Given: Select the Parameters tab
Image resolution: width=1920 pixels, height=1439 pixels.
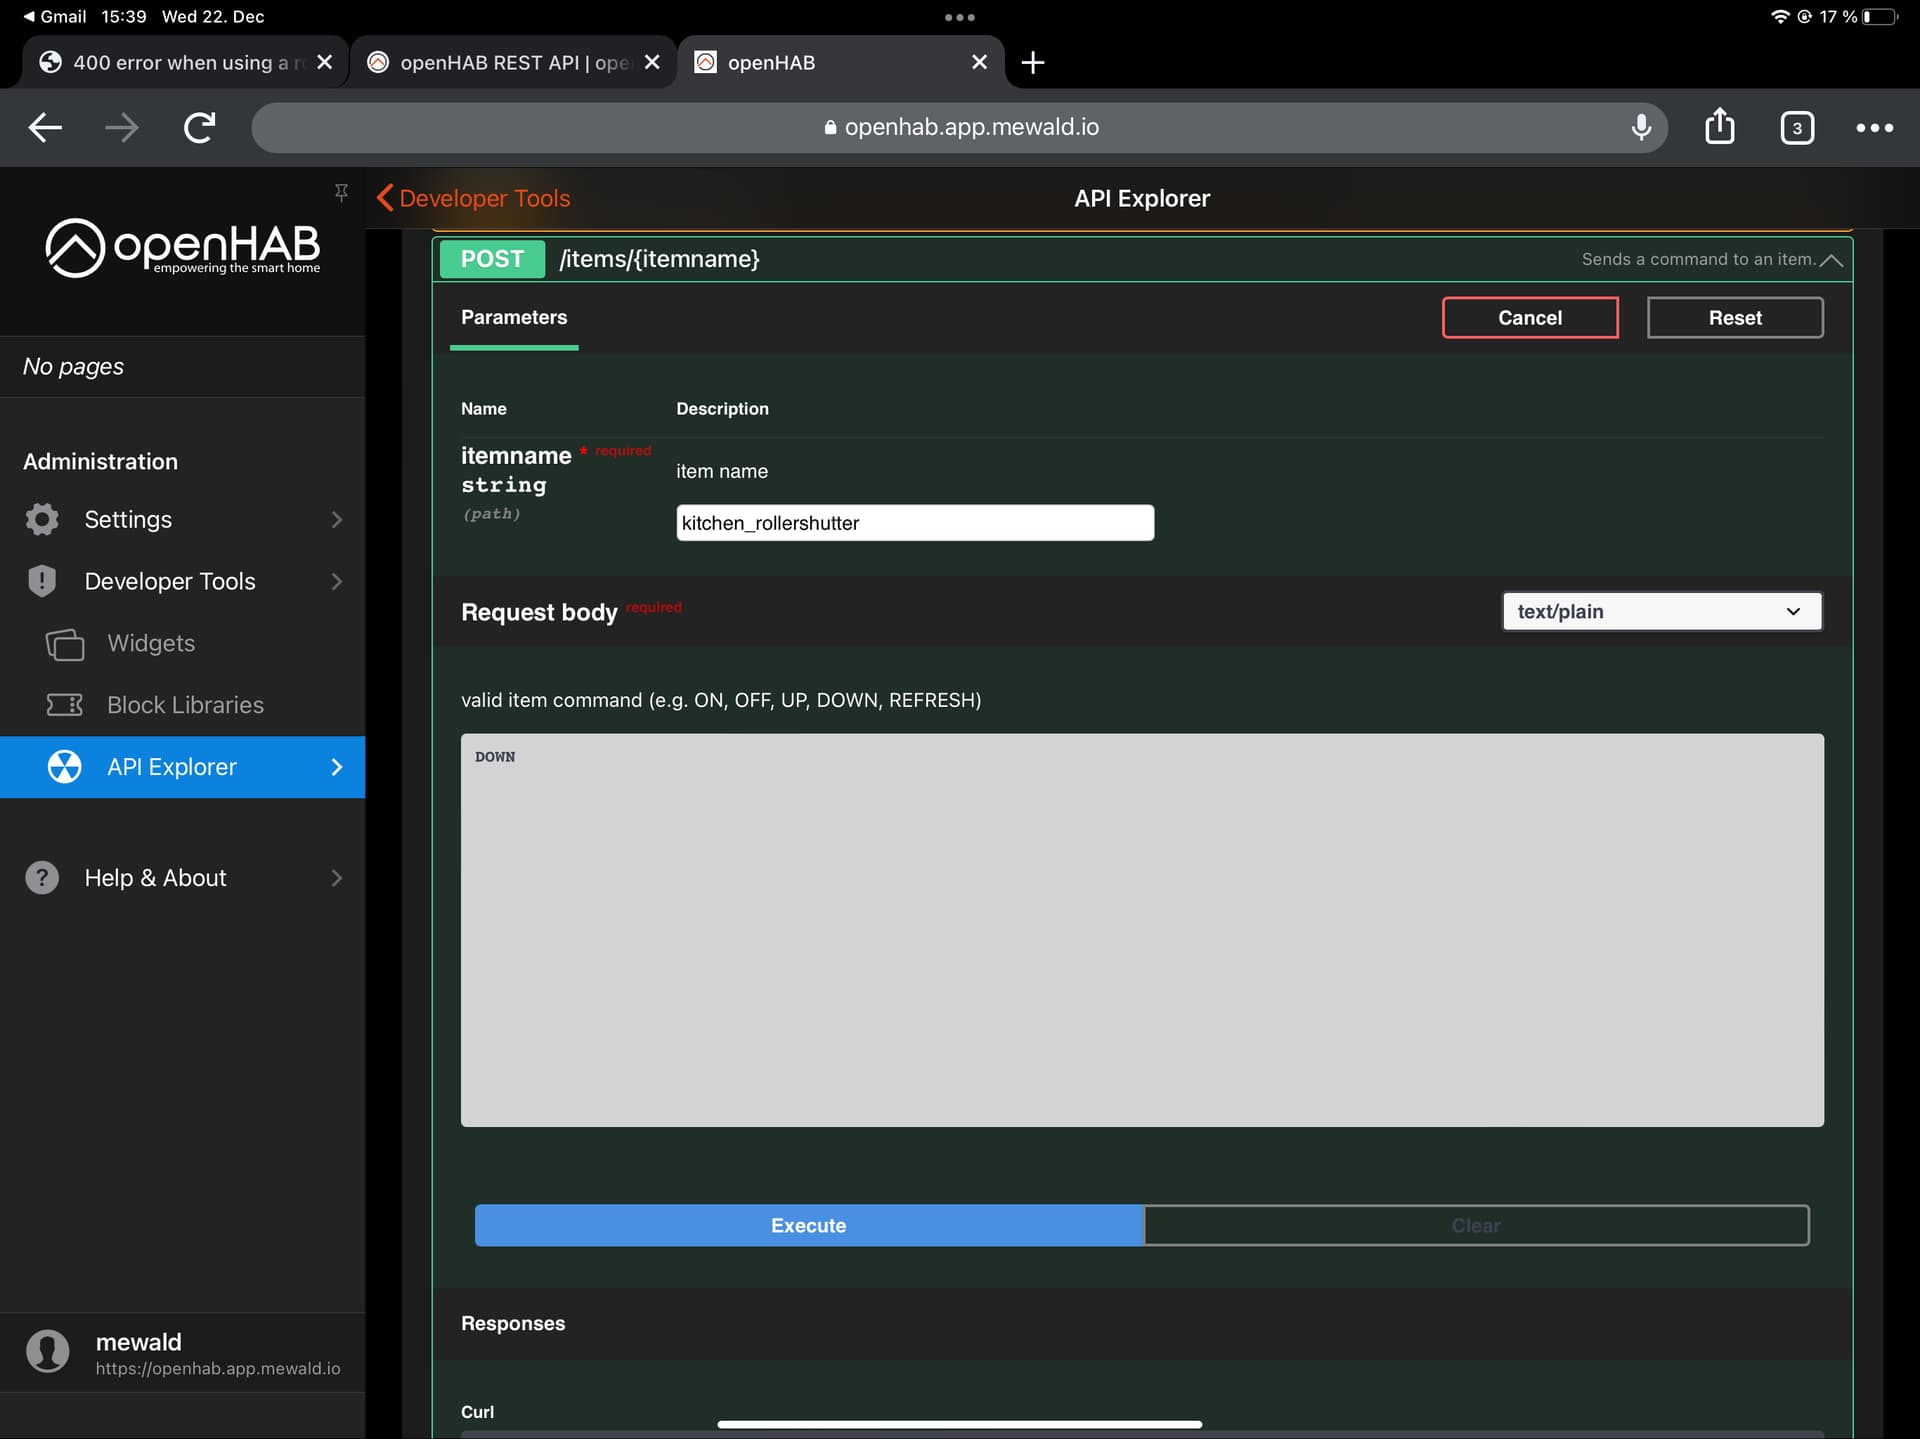Looking at the screenshot, I should [514, 318].
